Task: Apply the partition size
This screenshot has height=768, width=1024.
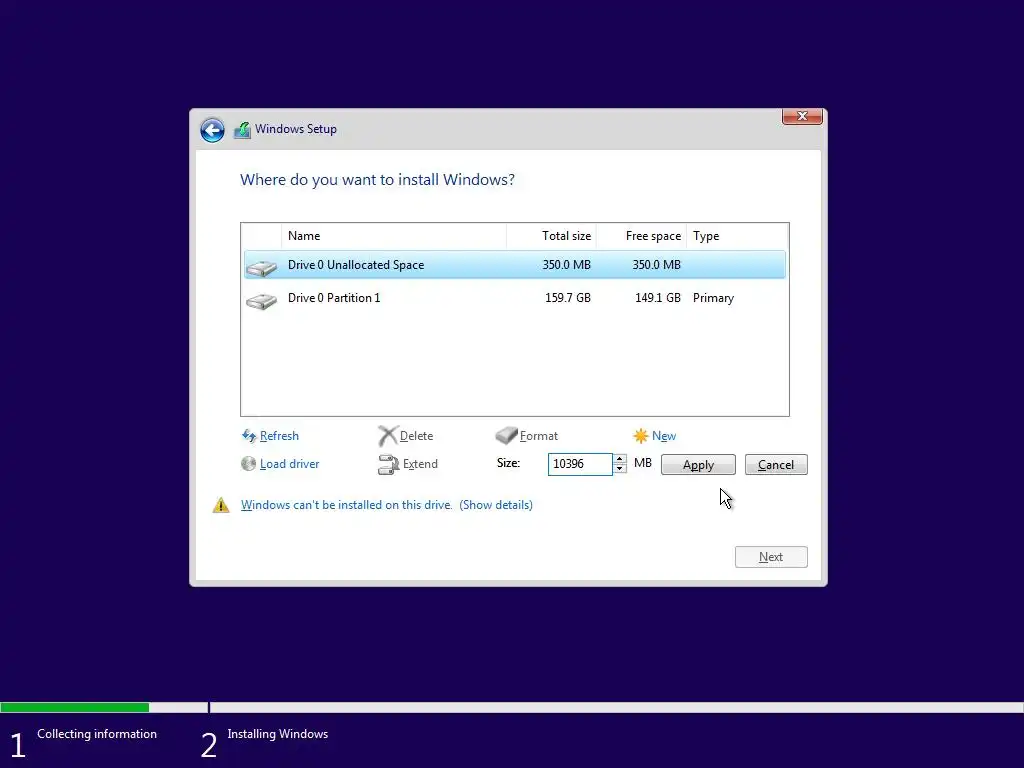Action: pyautogui.click(x=698, y=464)
